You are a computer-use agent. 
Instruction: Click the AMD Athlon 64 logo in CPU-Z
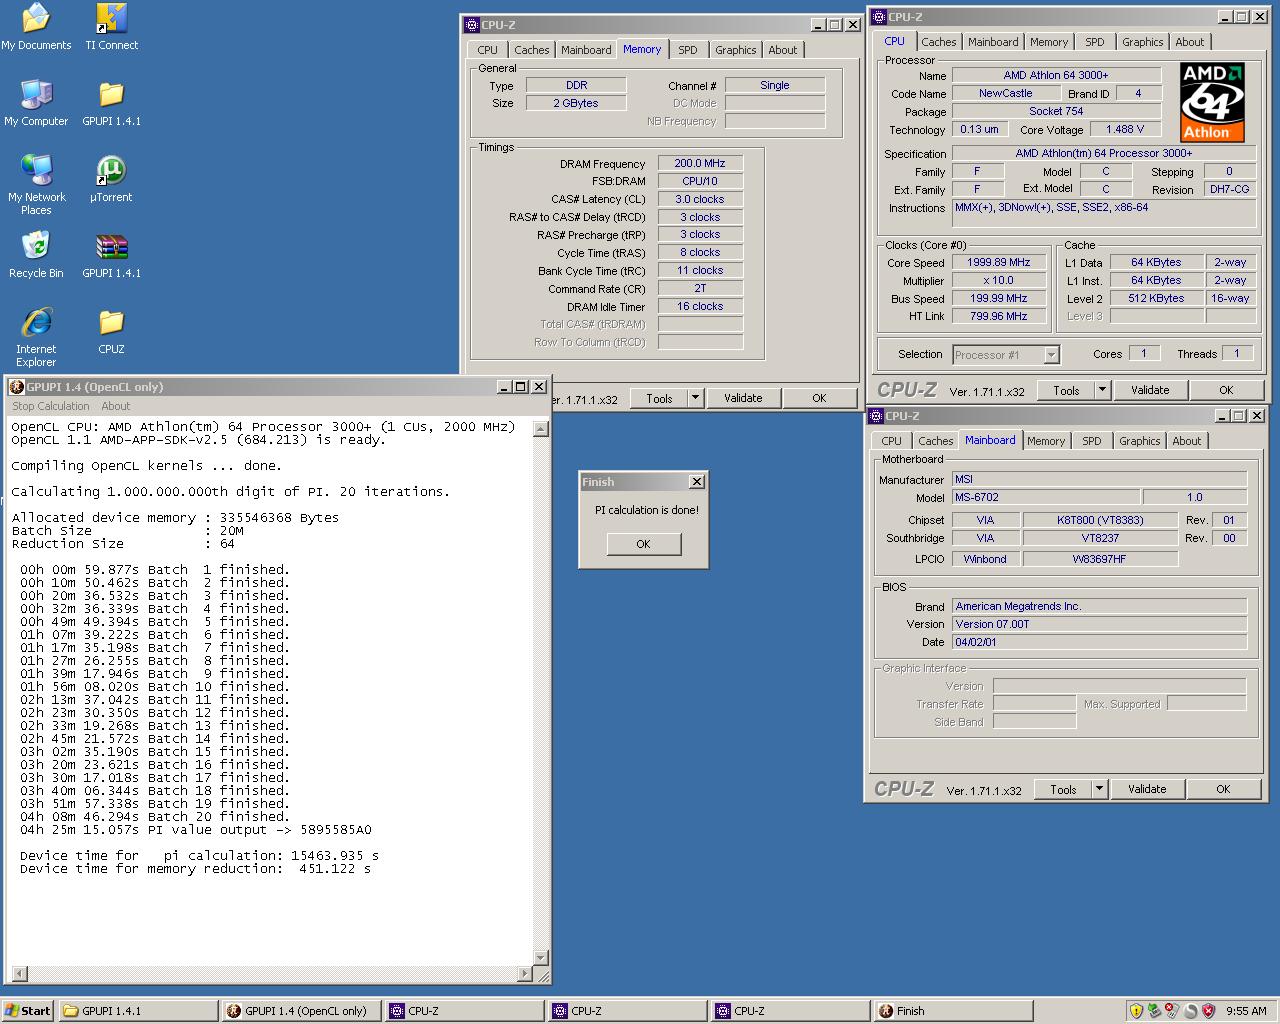pos(1212,102)
